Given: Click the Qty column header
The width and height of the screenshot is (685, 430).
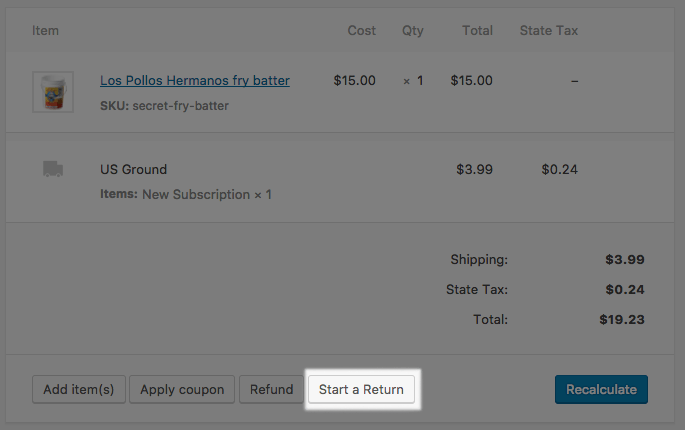Looking at the screenshot, I should pos(413,31).
